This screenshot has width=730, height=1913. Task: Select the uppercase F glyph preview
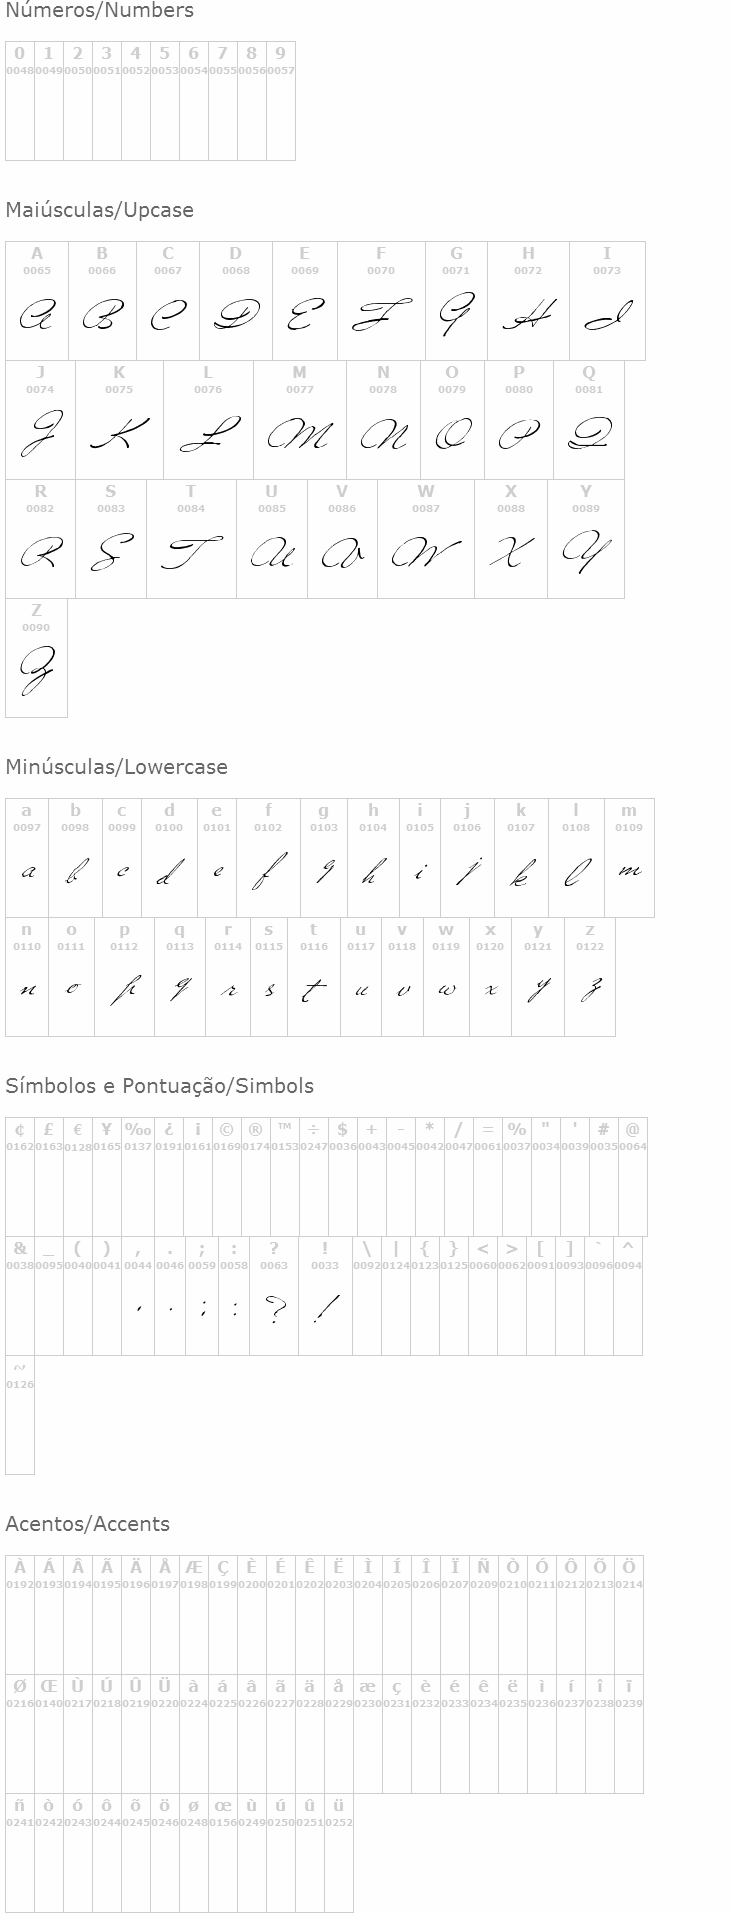(x=381, y=316)
